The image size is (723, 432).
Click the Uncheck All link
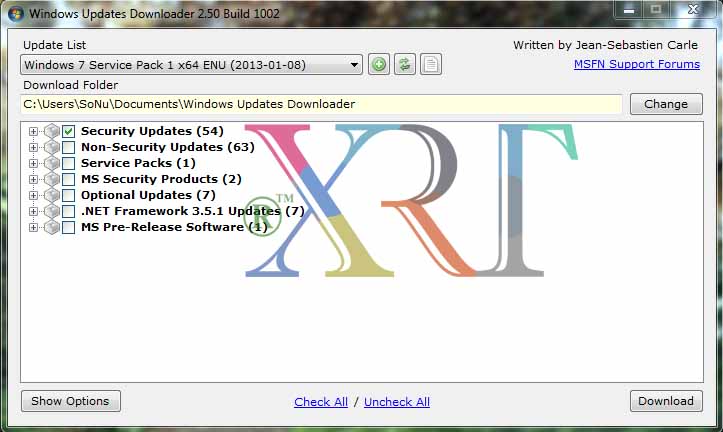tap(397, 402)
